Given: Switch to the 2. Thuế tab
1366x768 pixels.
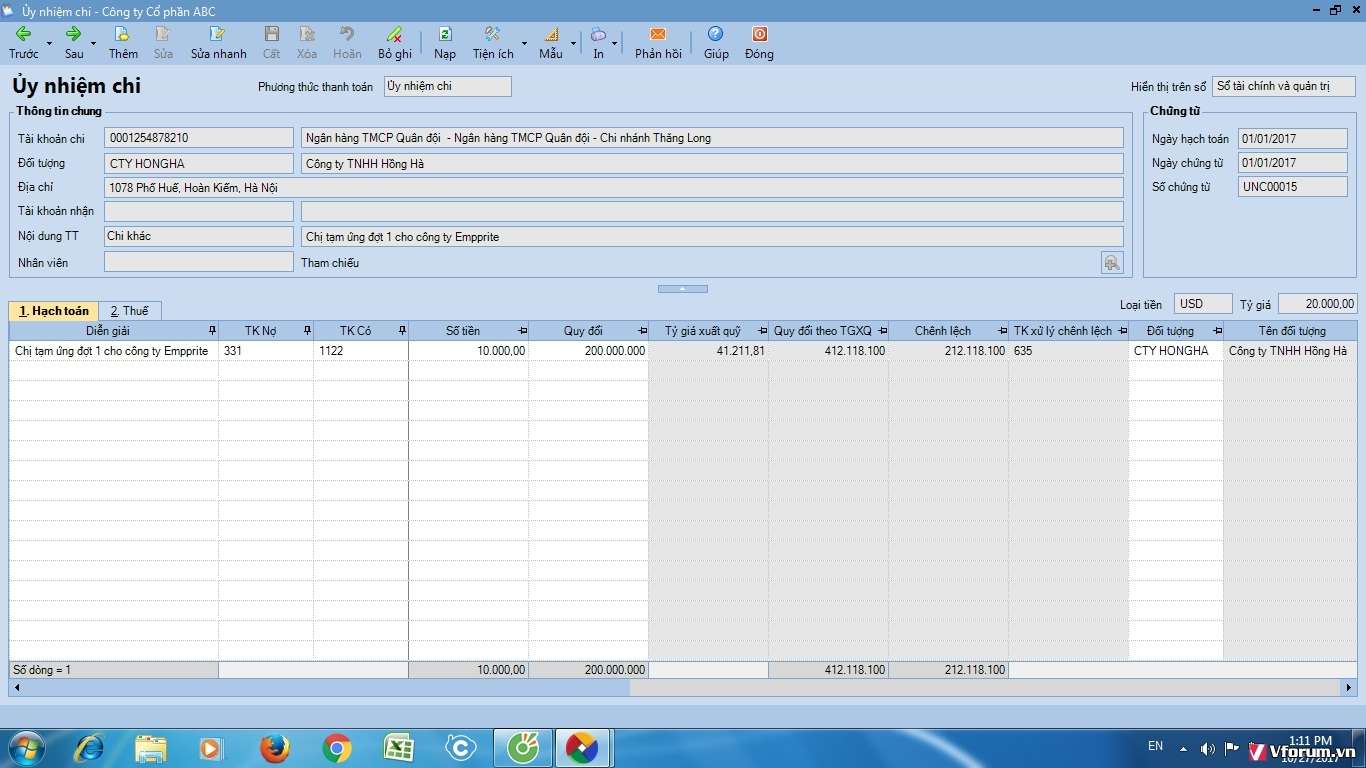Looking at the screenshot, I should 129,311.
